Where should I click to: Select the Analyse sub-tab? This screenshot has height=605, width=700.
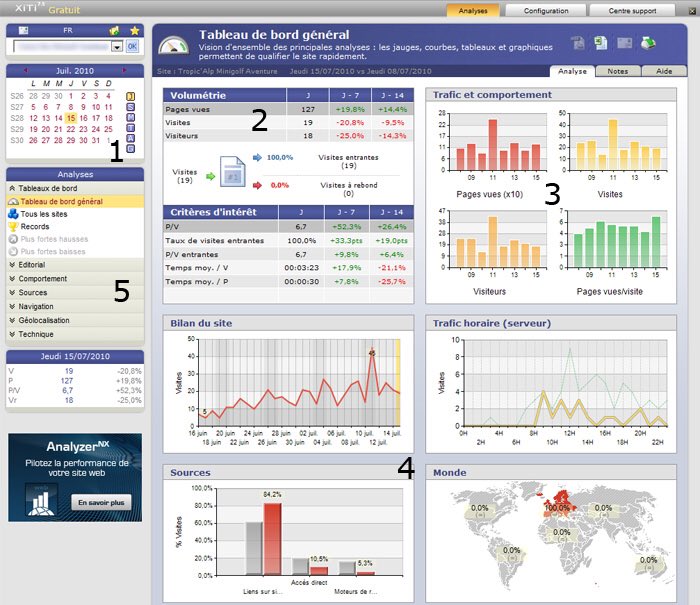pyautogui.click(x=572, y=71)
